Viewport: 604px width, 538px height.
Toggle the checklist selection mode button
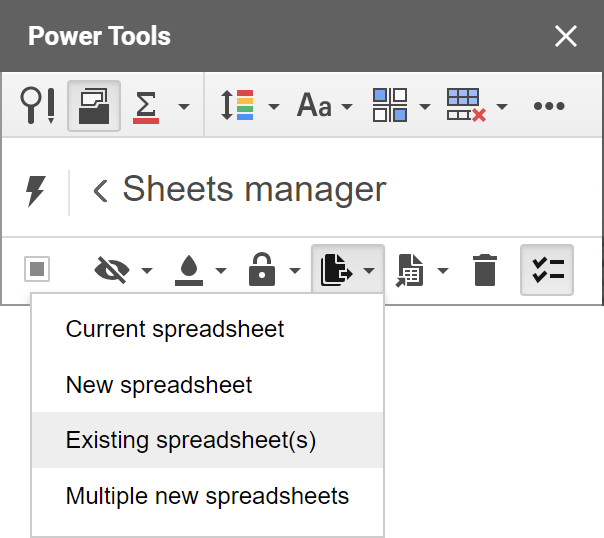point(547,270)
